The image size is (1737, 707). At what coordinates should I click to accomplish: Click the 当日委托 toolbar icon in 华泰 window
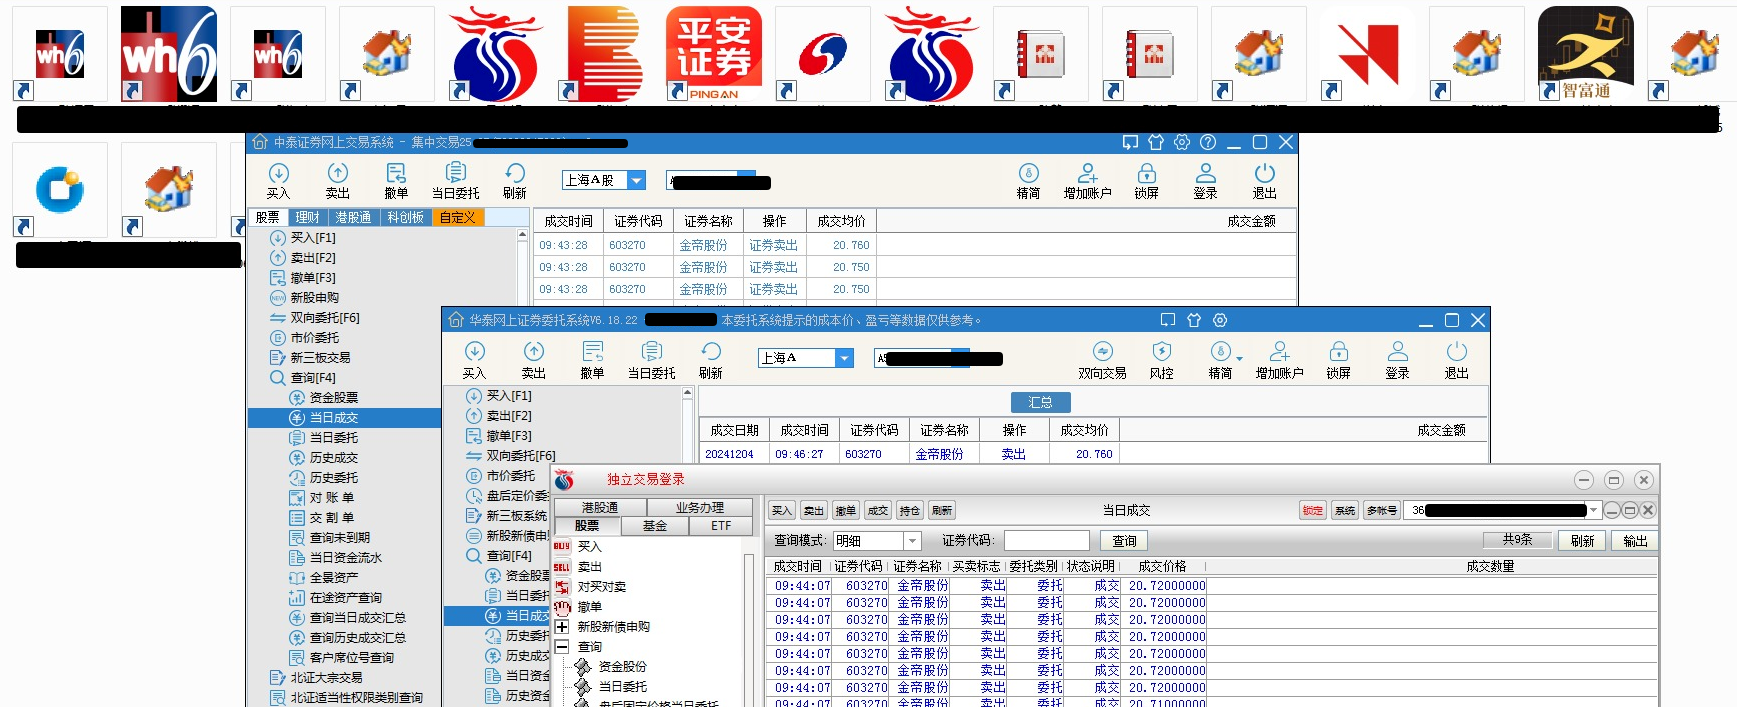(652, 360)
